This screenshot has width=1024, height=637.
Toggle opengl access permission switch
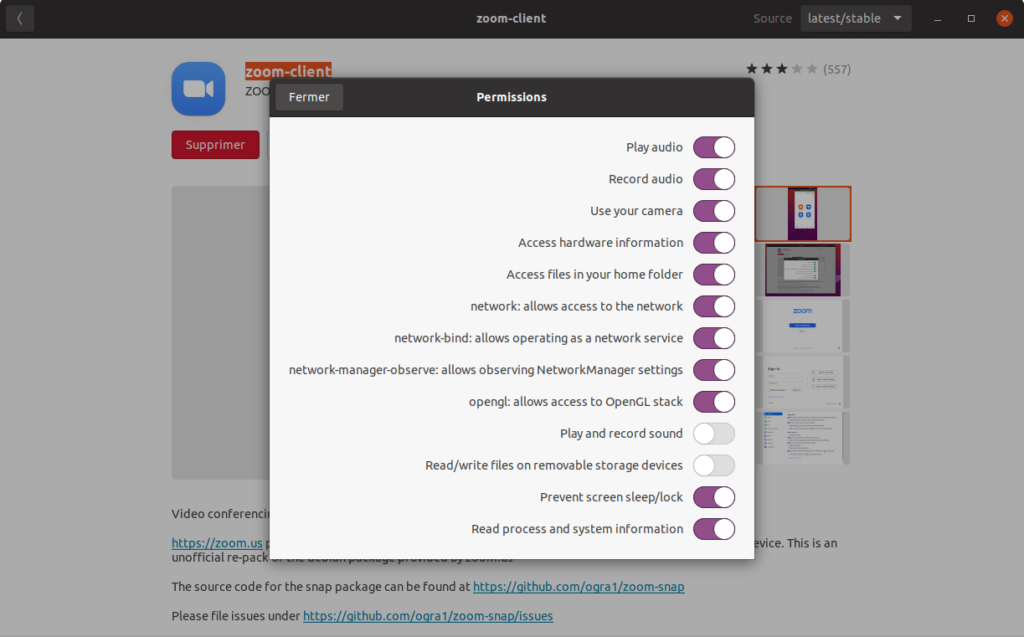coord(714,402)
